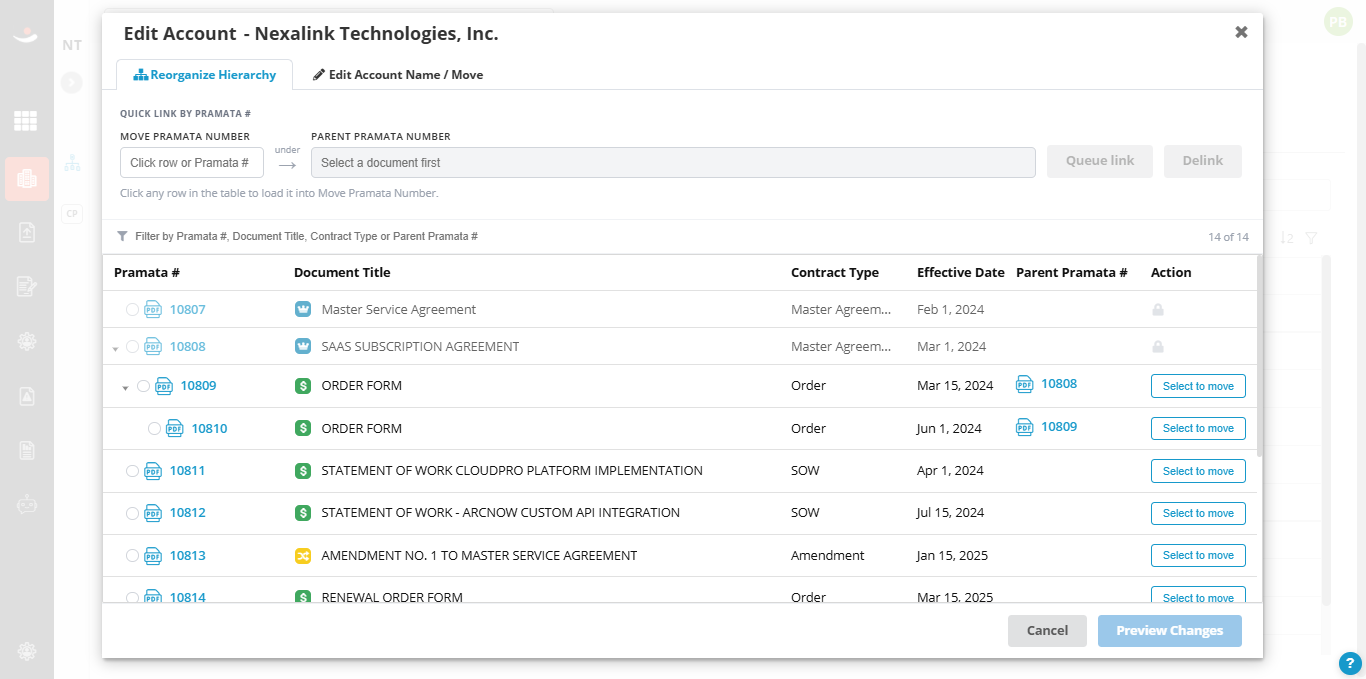Viewport: 1366px width, 679px height.
Task: Click dollar icon of 10810 ORDER FORM
Action: pyautogui.click(x=303, y=428)
